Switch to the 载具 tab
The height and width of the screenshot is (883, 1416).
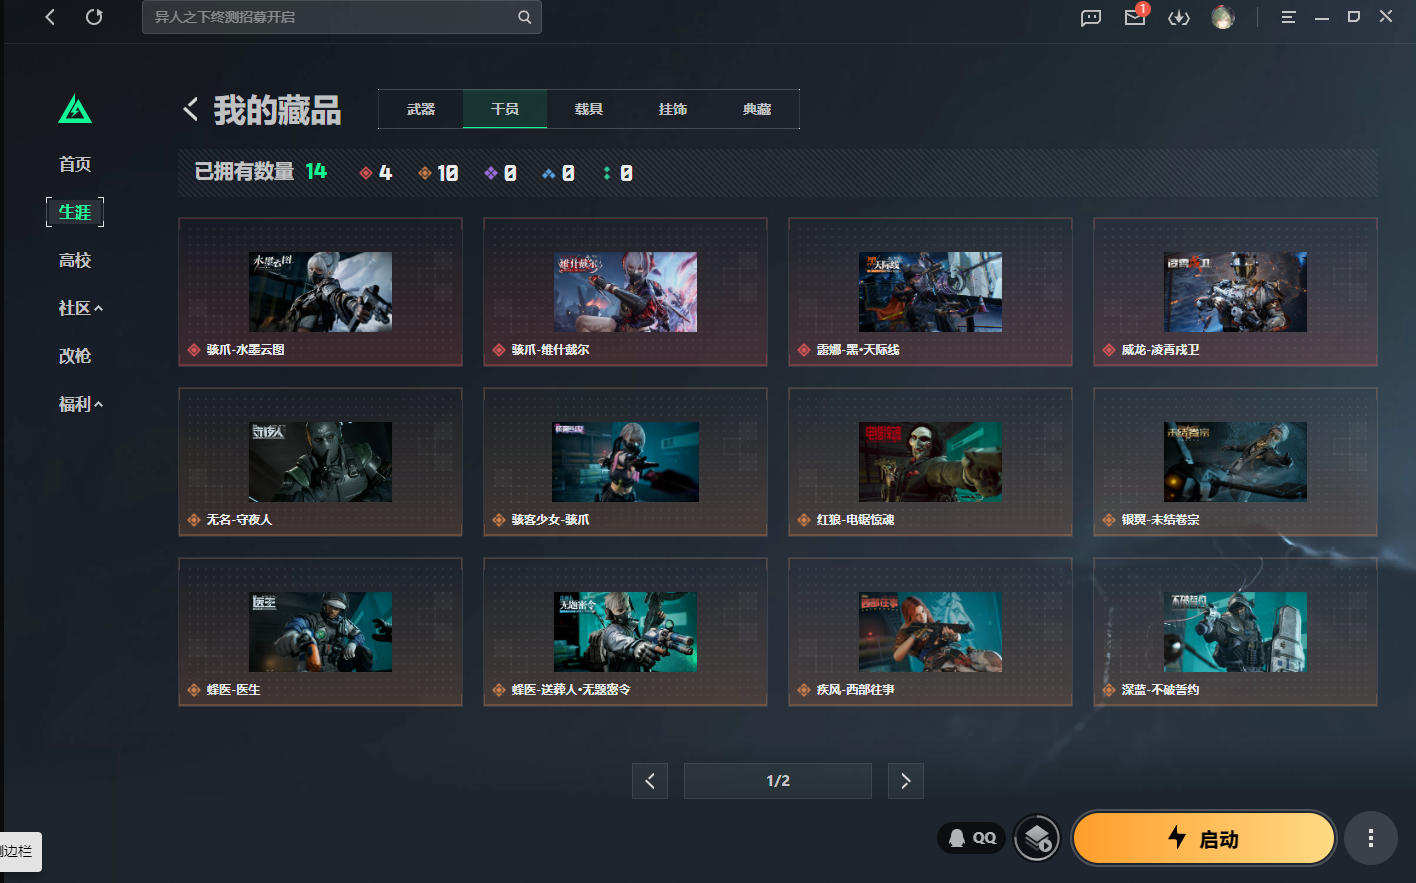point(589,109)
